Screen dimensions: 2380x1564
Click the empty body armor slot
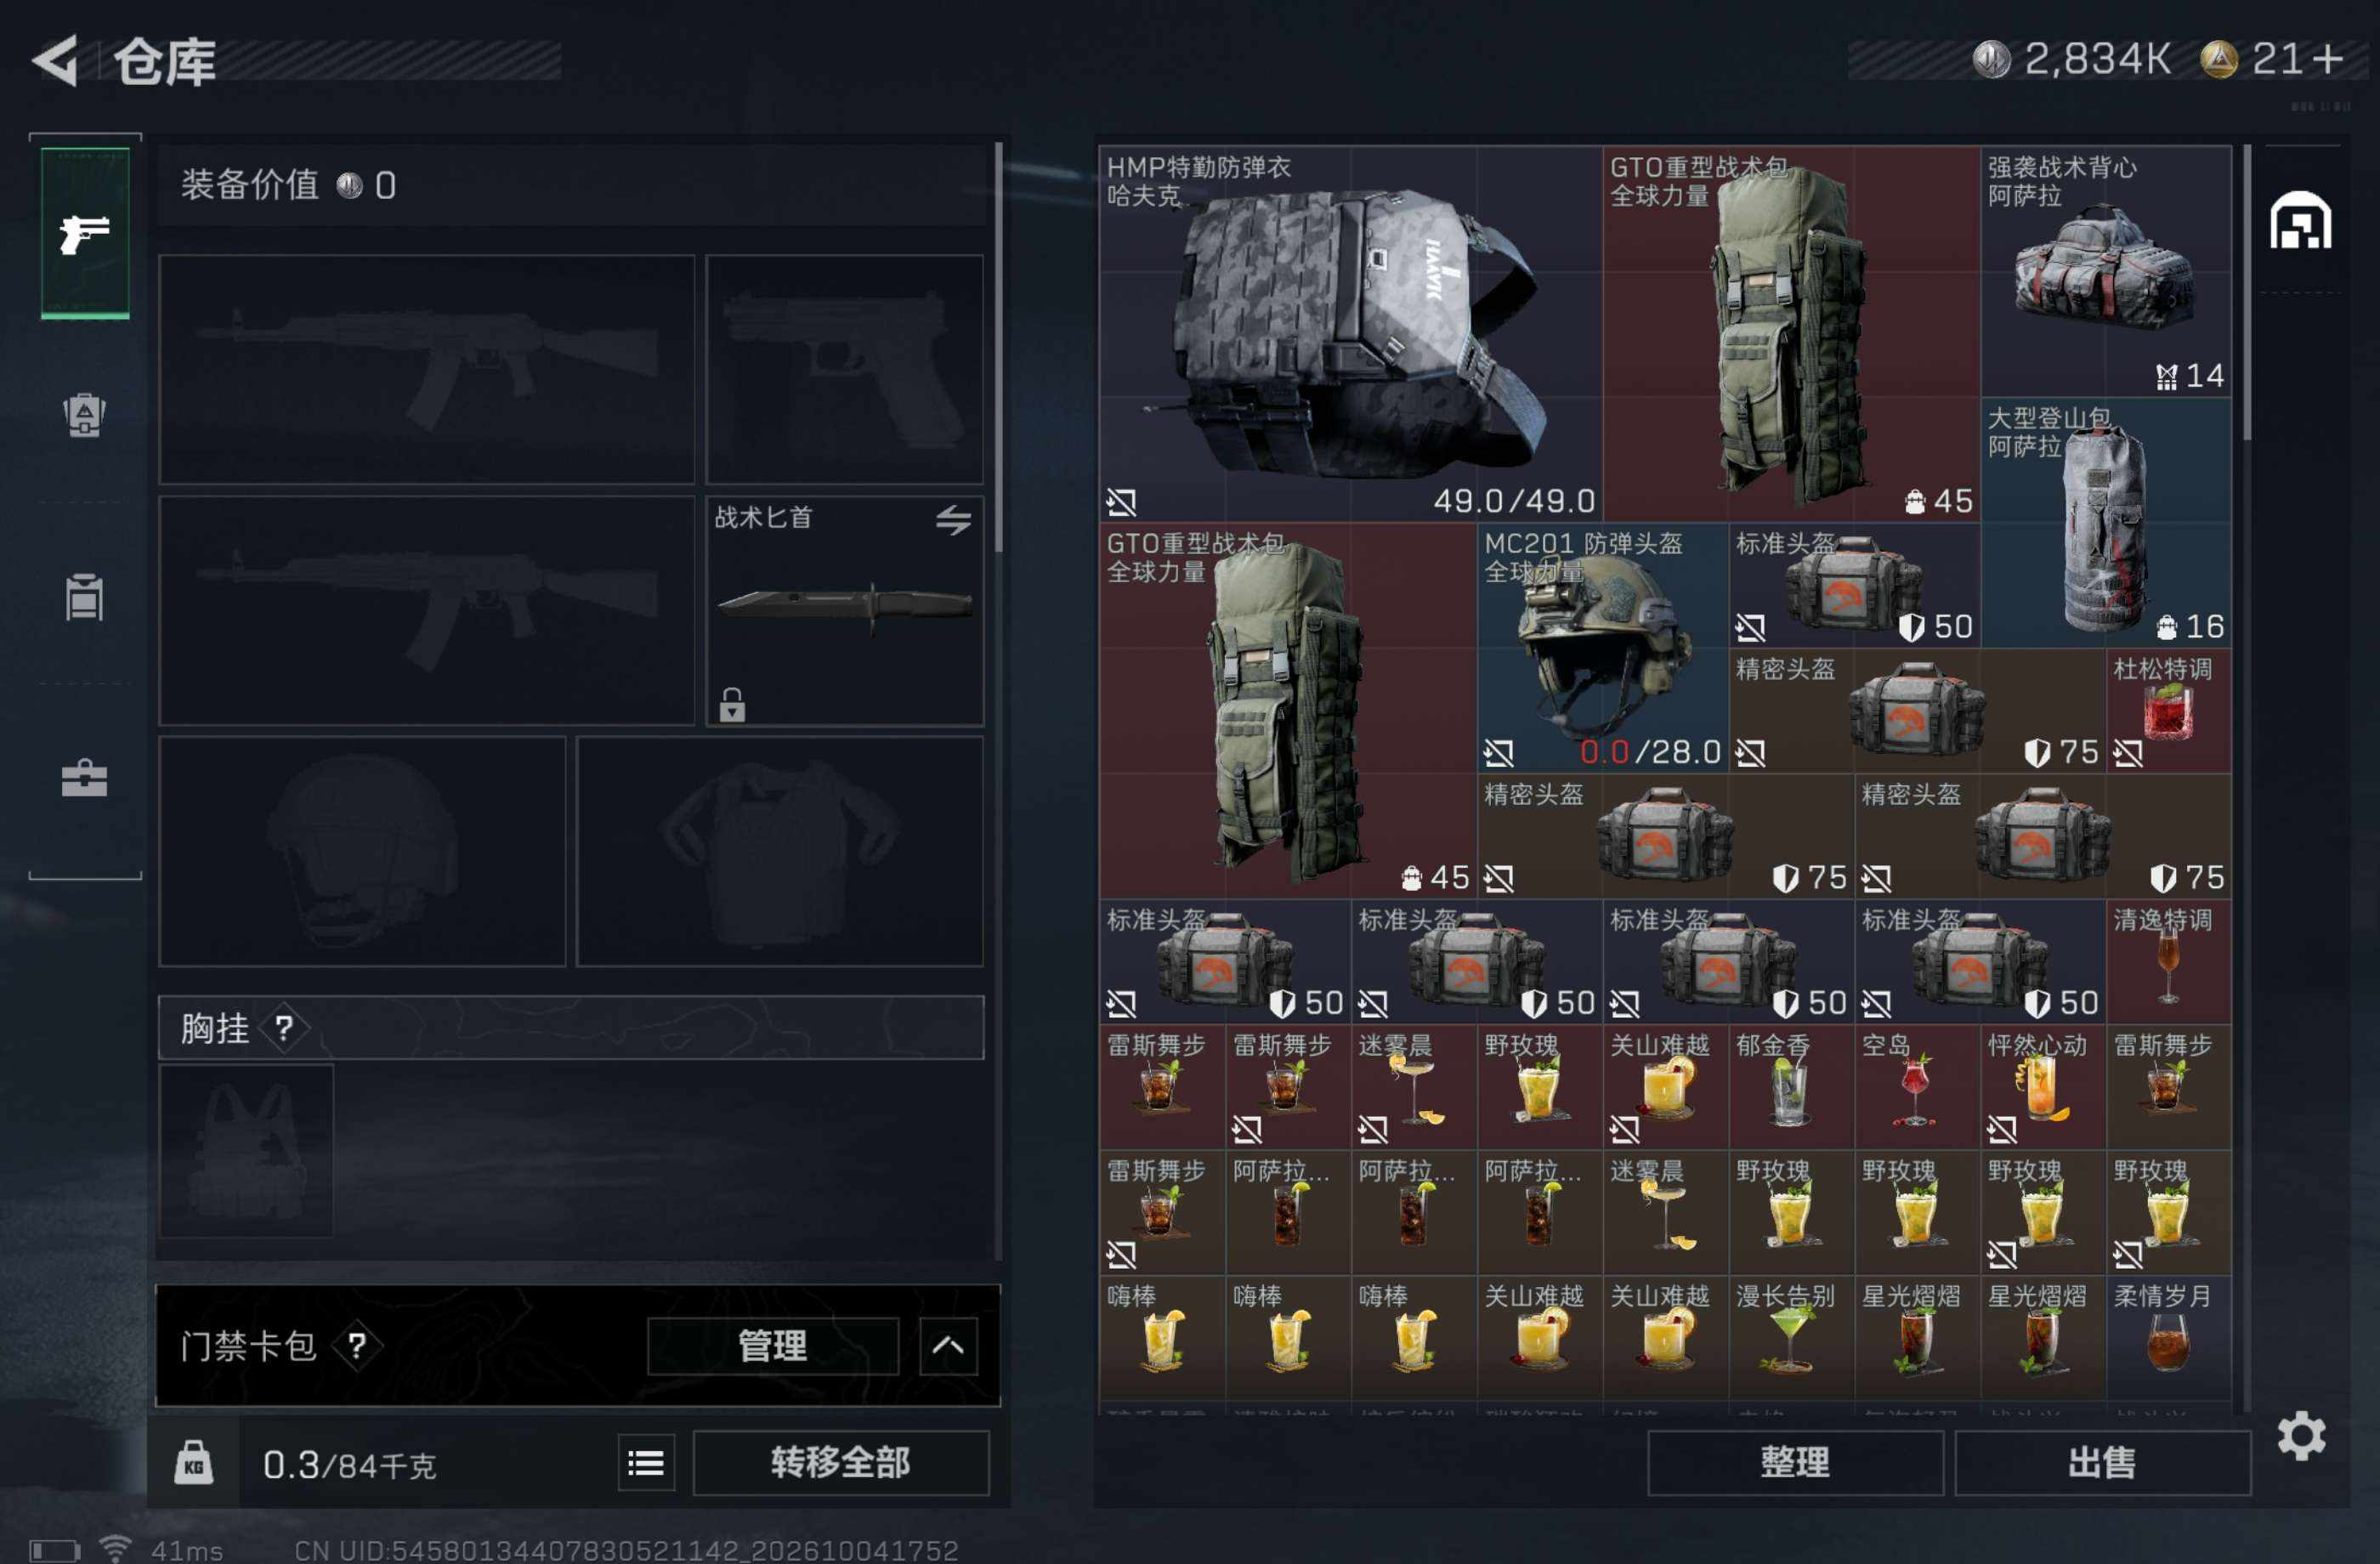pos(779,851)
